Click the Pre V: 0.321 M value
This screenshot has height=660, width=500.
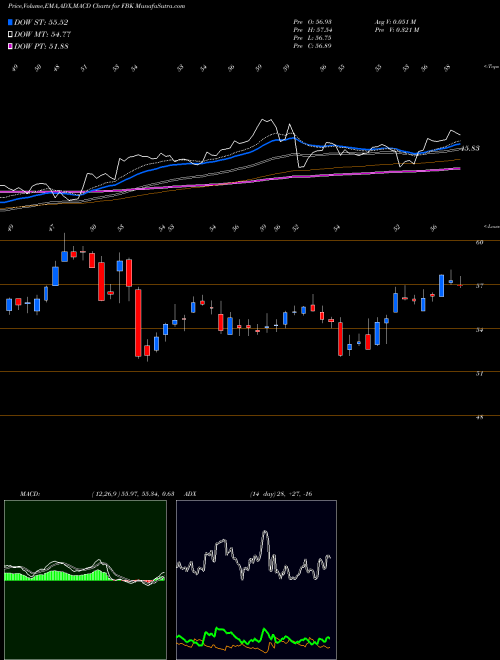396,30
